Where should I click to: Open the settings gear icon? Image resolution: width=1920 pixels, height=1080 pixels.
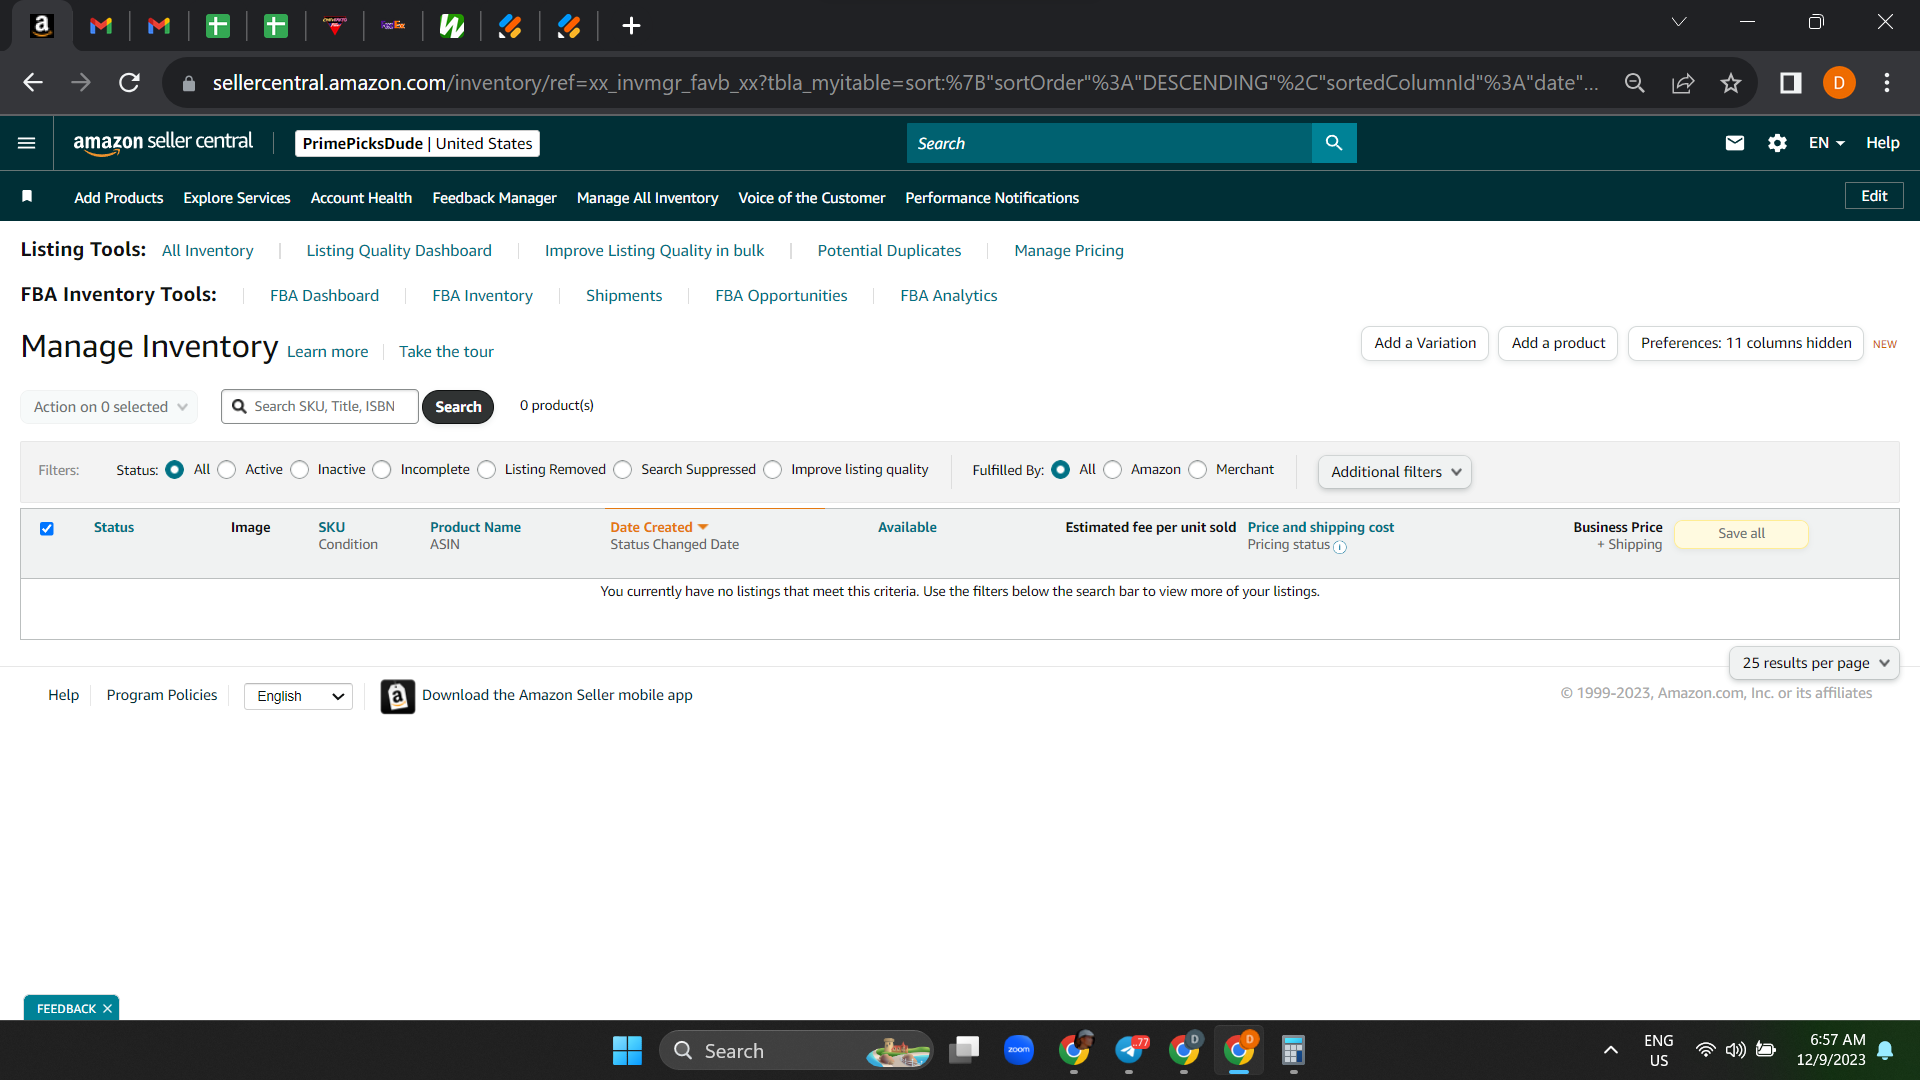[1777, 143]
